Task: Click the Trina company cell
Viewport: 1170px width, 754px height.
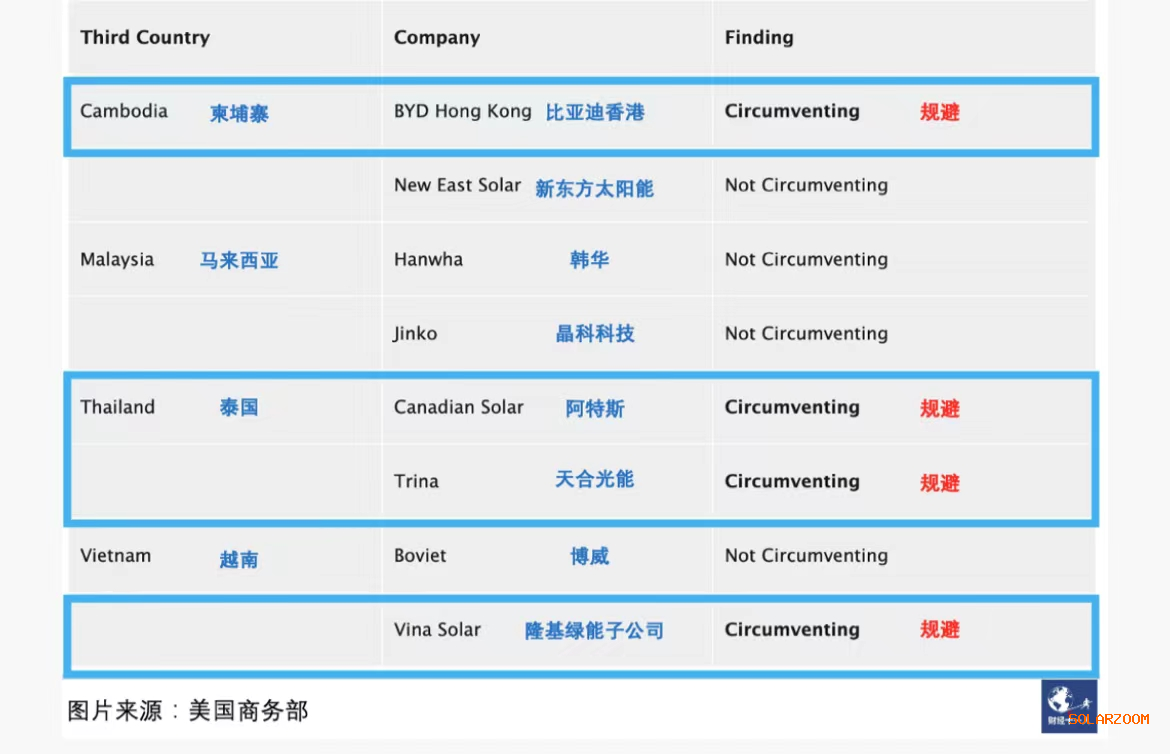Action: coord(416,481)
